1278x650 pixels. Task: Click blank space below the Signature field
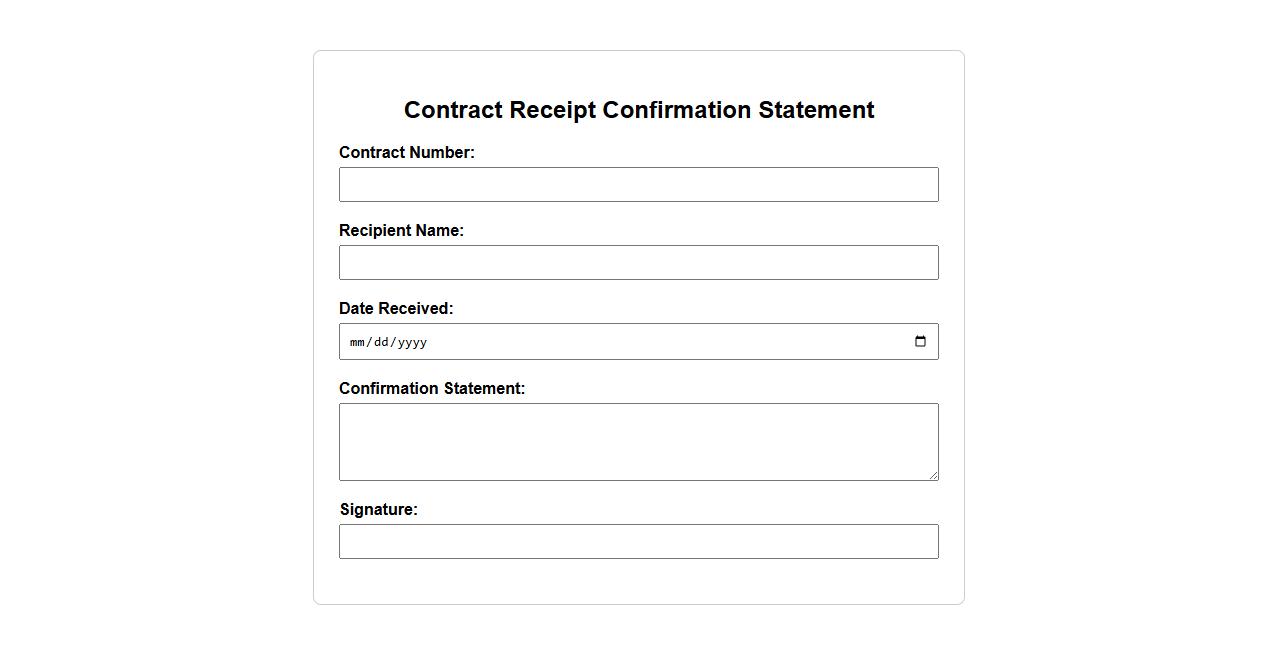(x=638, y=582)
